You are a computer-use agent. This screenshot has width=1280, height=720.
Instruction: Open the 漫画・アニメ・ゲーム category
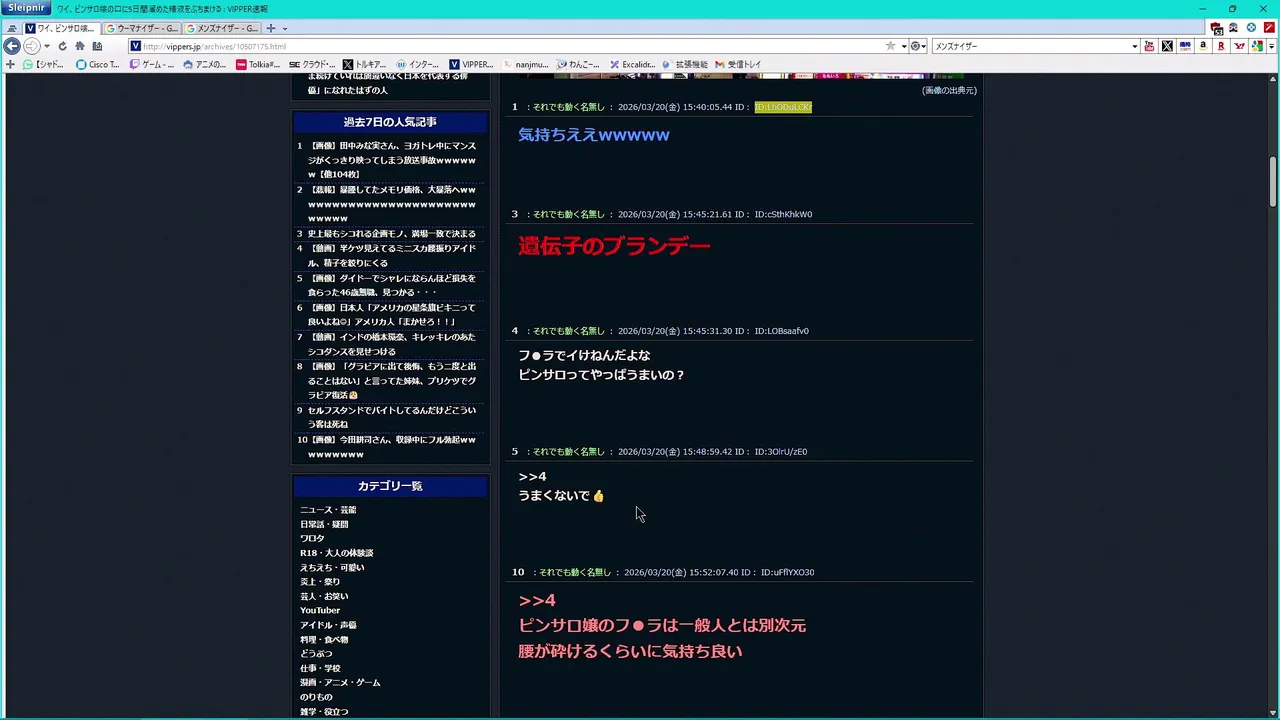tap(340, 682)
